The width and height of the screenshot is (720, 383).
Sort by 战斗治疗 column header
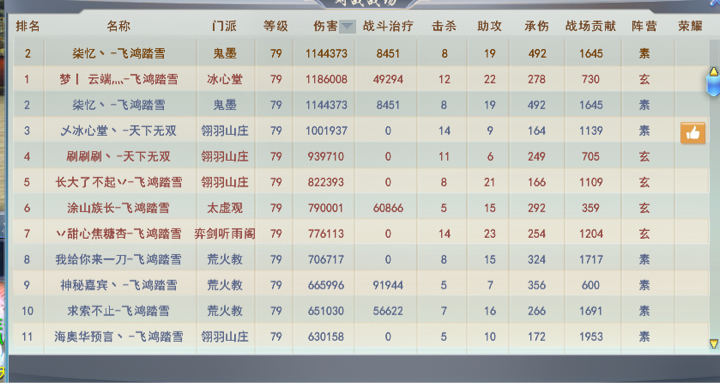[x=388, y=26]
